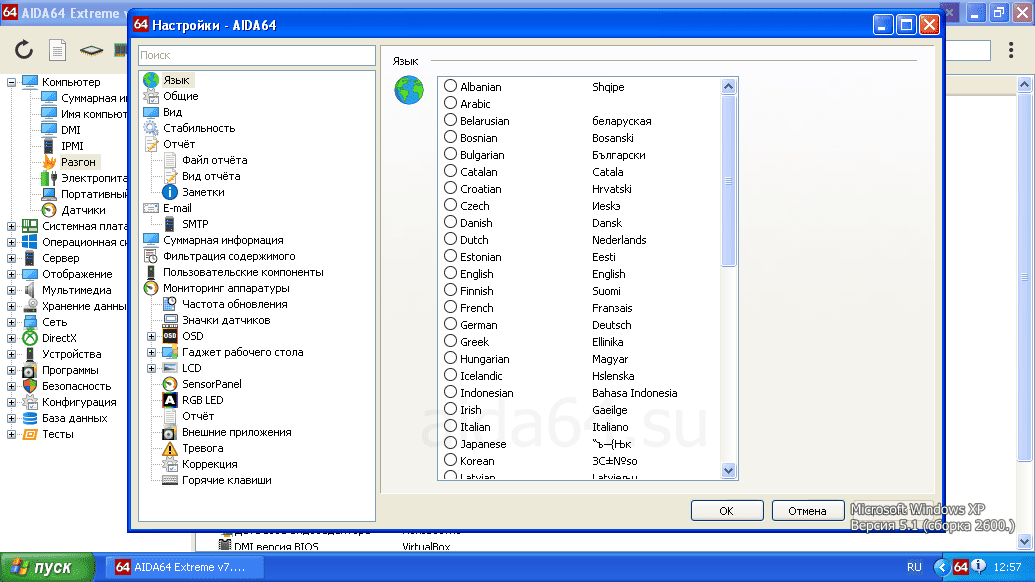The width and height of the screenshot is (1035, 582).
Task: Click OK to confirm settings
Action: click(727, 511)
